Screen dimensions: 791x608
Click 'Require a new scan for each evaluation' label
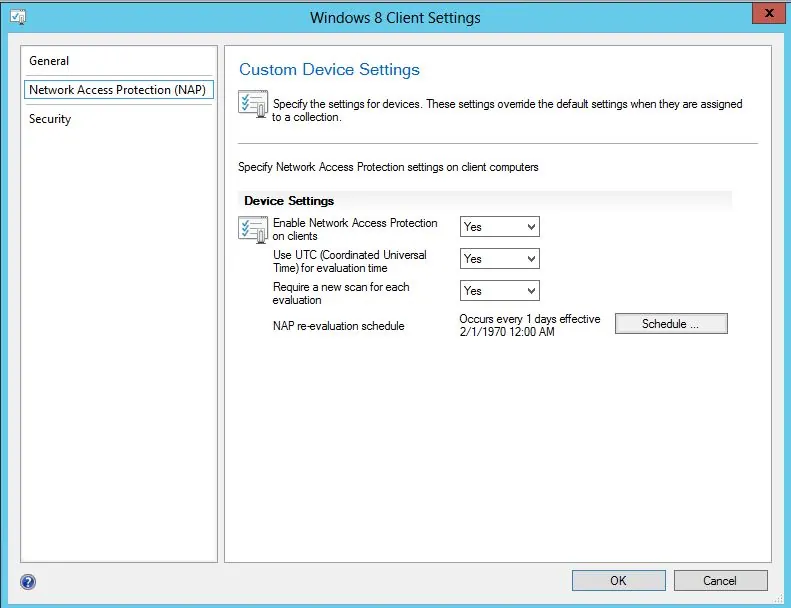coord(341,293)
